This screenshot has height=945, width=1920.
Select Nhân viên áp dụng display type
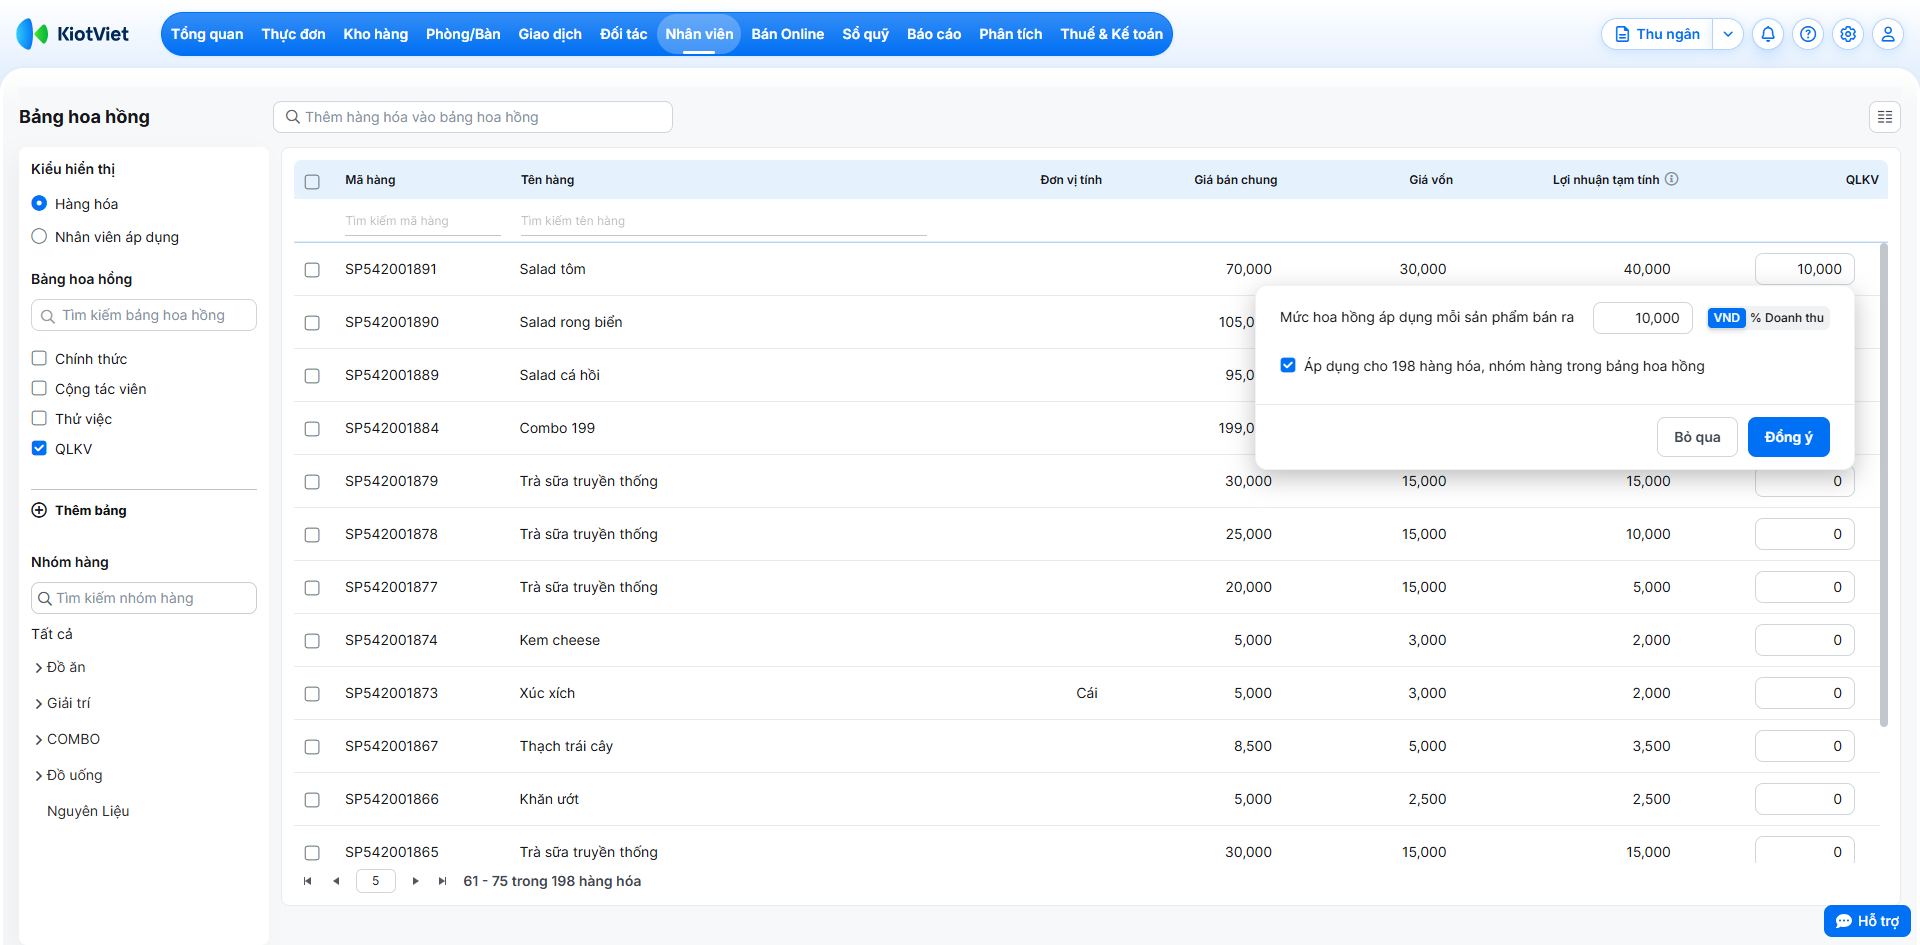(x=39, y=236)
